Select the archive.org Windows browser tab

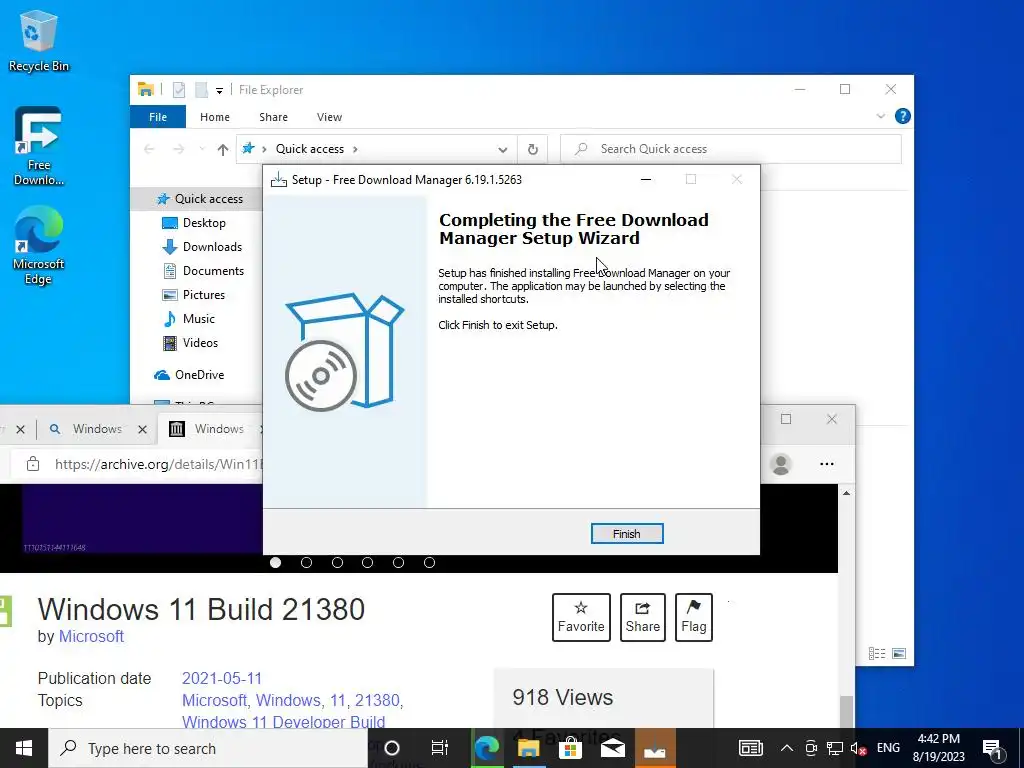coord(212,429)
